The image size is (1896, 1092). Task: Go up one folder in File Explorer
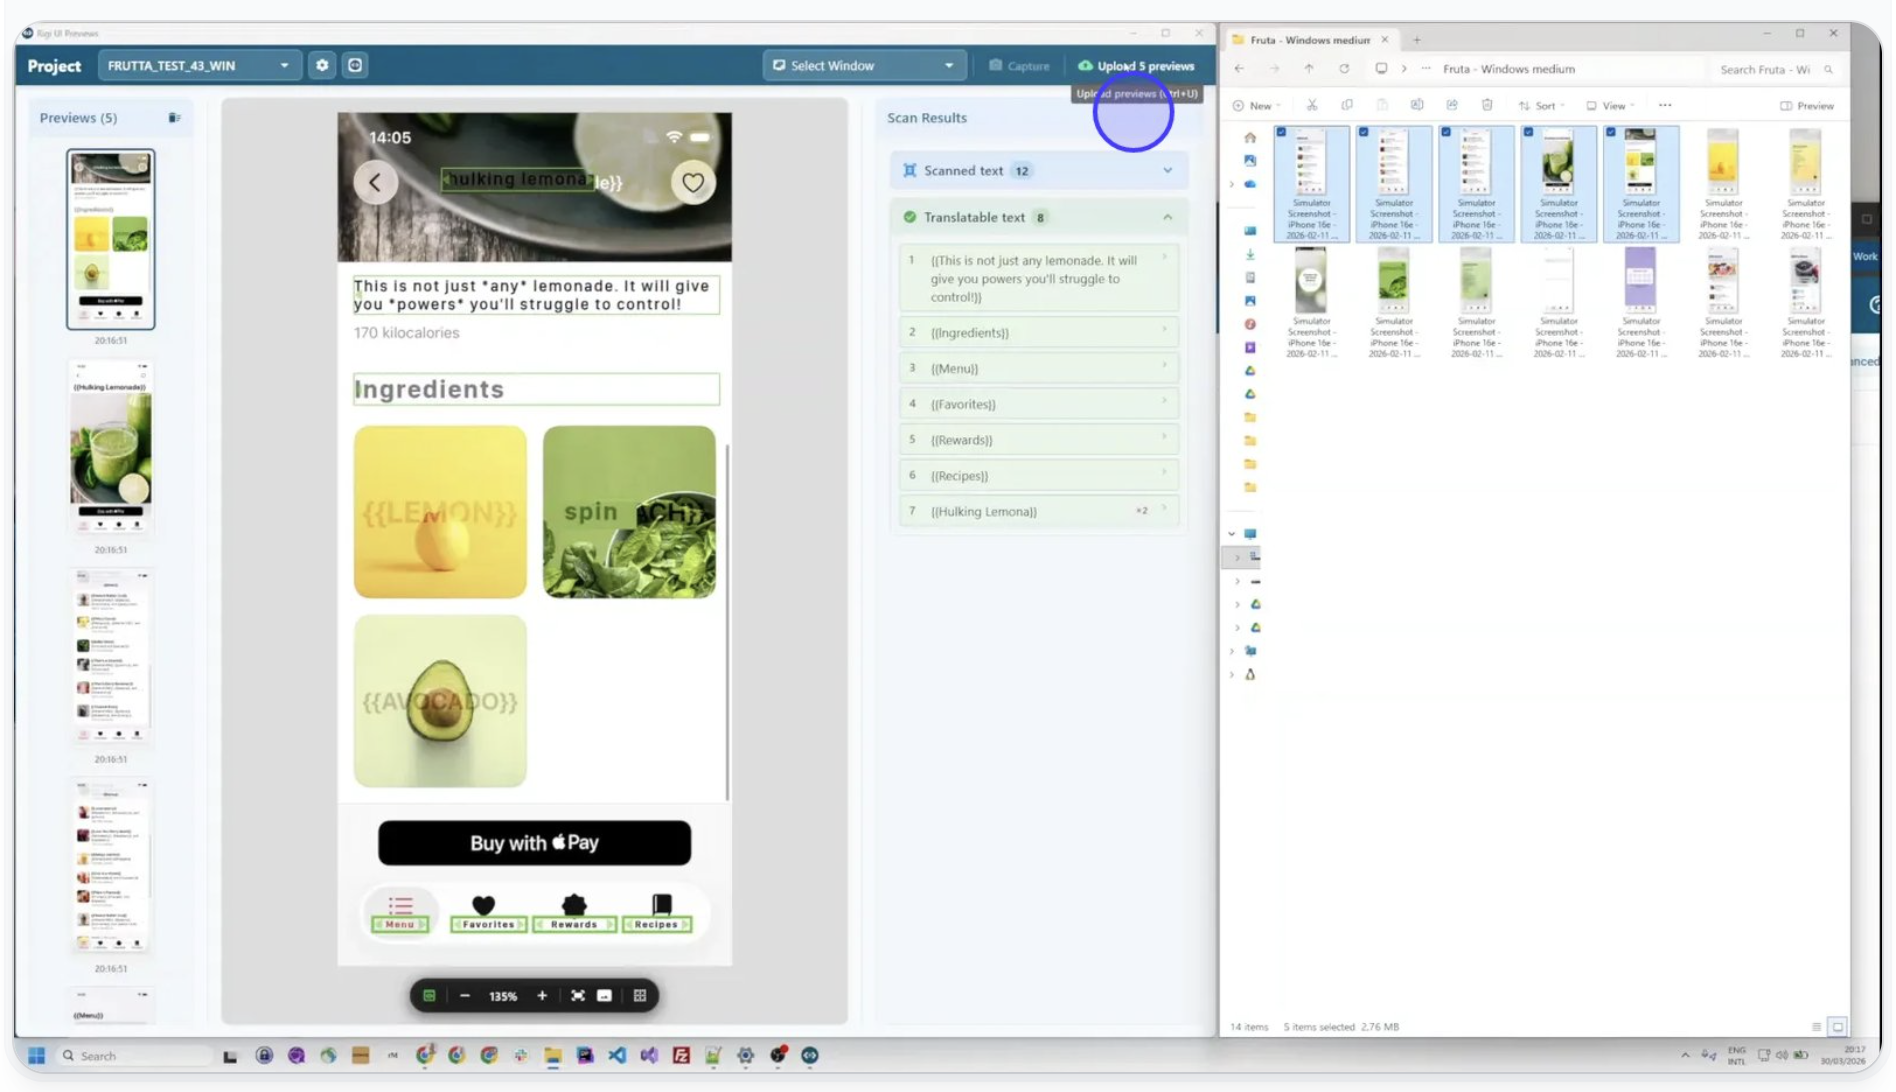[x=1309, y=69]
